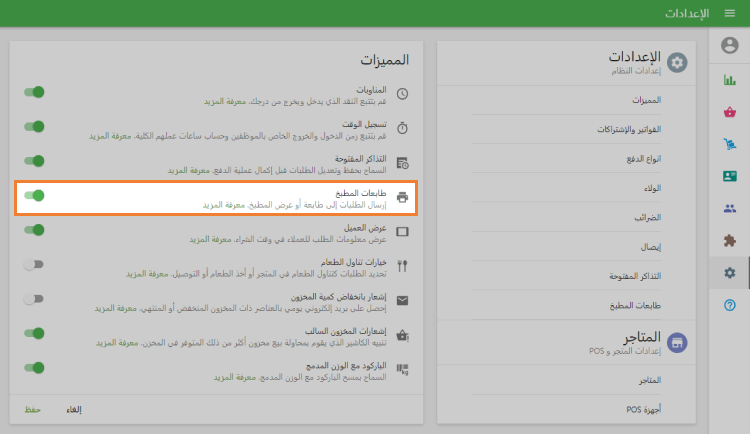Click the الإعدادات title in the green header
This screenshot has width=750, height=434.
[x=687, y=13]
